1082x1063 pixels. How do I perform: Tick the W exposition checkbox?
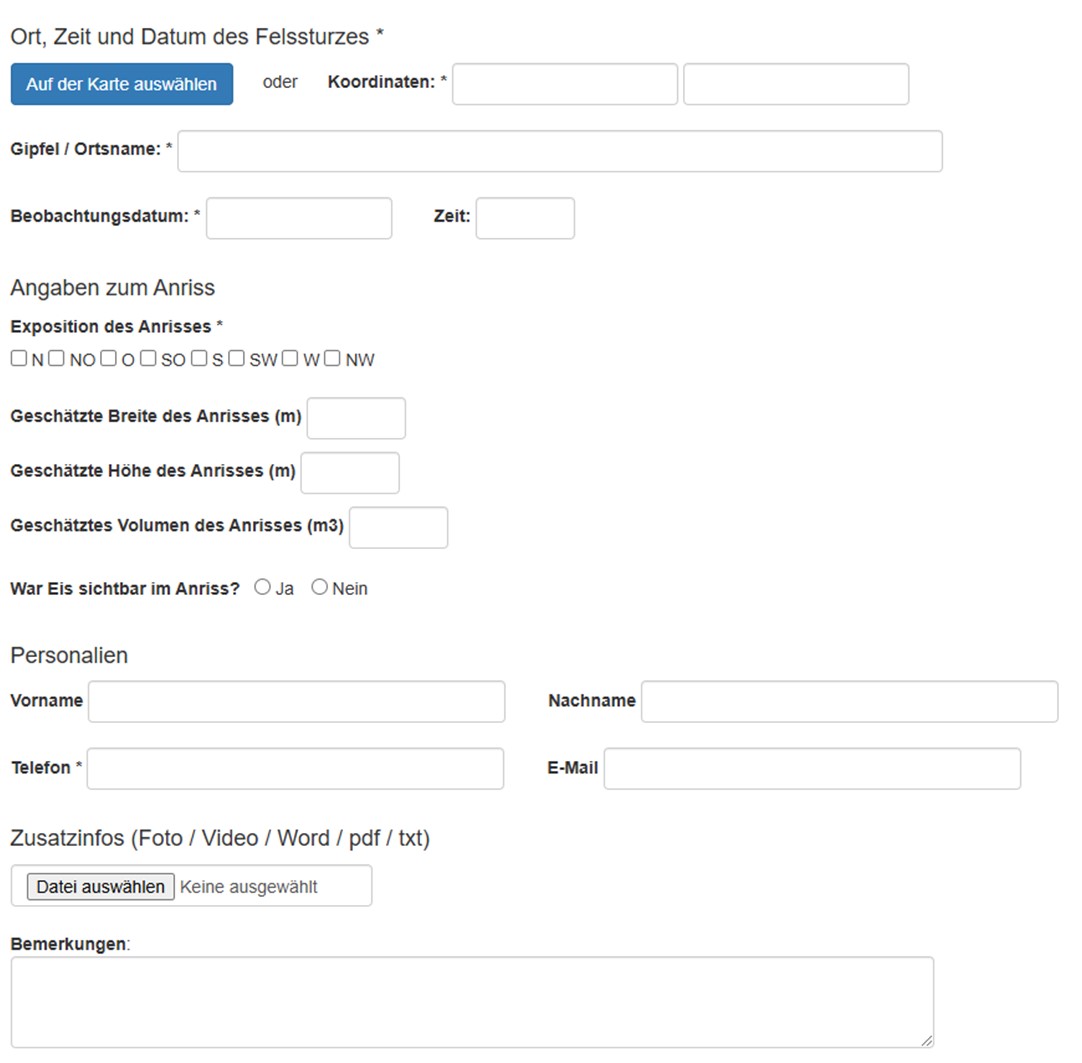(290, 358)
